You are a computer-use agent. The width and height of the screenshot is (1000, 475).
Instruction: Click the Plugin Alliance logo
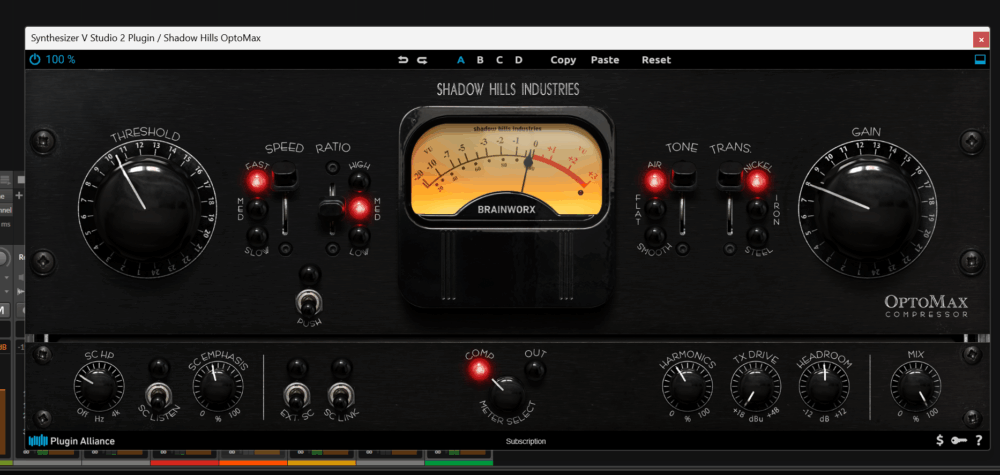(x=71, y=441)
